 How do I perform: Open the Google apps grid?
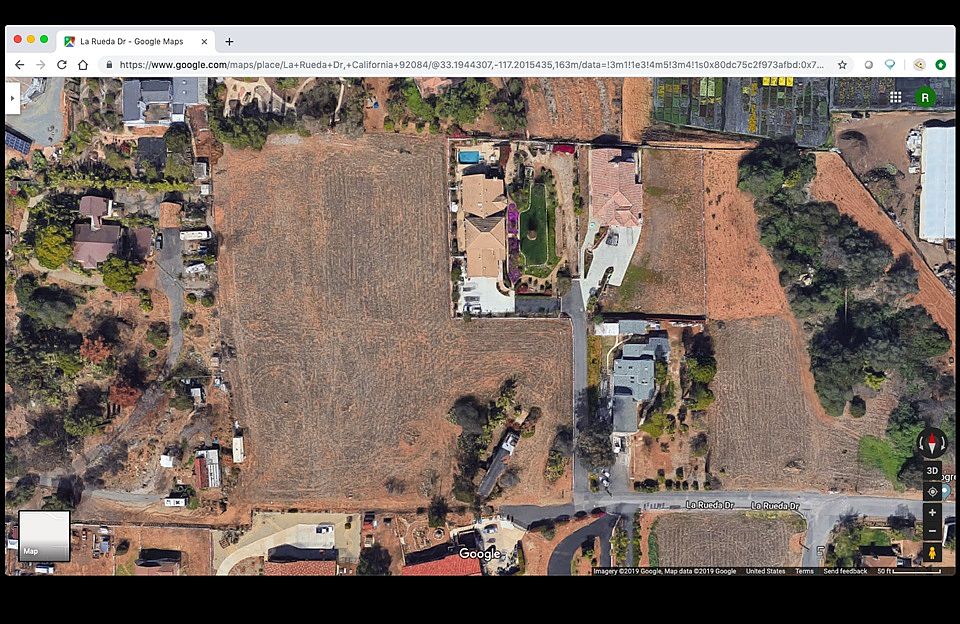click(896, 97)
